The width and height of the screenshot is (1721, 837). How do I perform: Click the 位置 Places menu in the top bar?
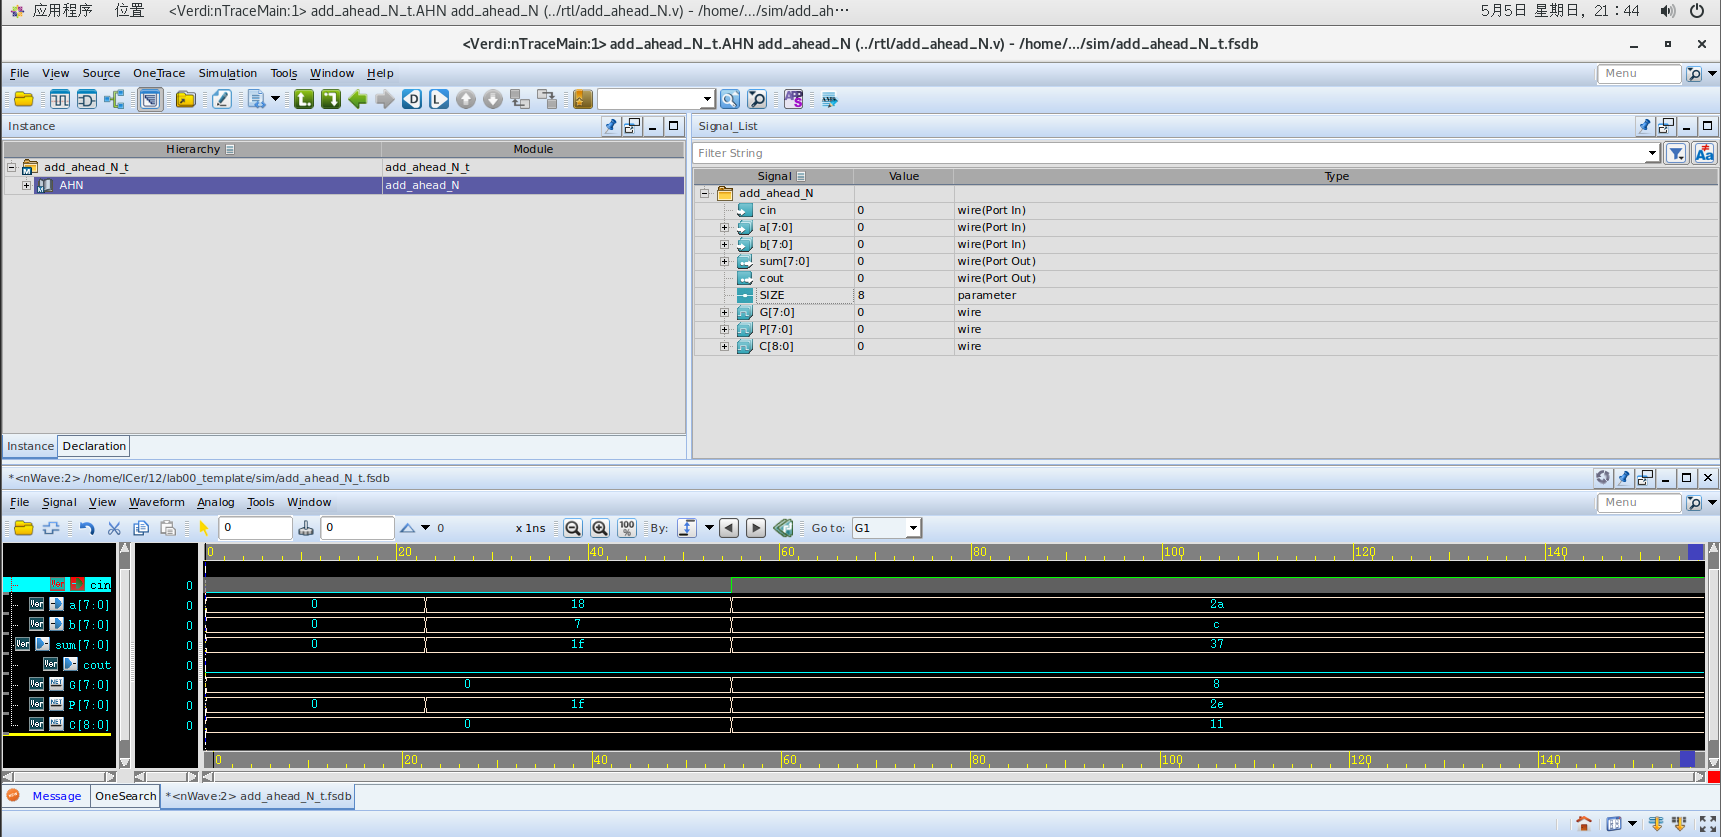click(x=129, y=11)
